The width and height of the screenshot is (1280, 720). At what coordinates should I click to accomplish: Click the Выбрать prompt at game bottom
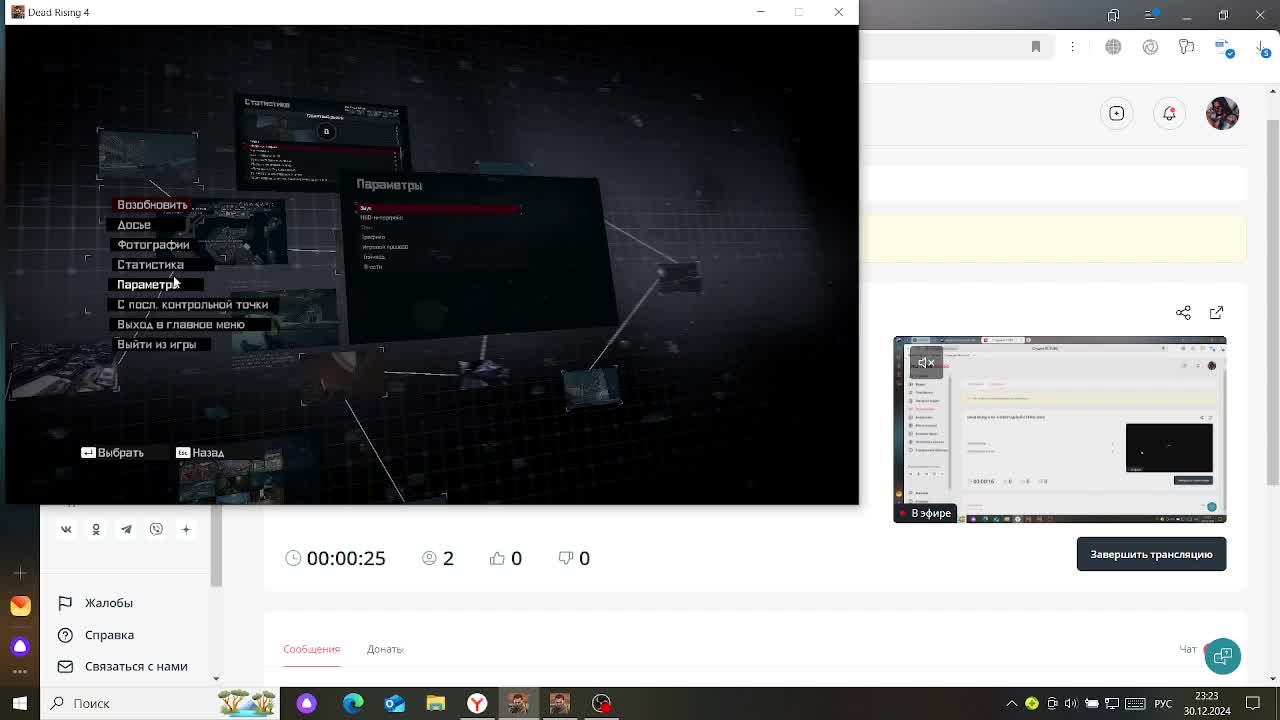(112, 453)
